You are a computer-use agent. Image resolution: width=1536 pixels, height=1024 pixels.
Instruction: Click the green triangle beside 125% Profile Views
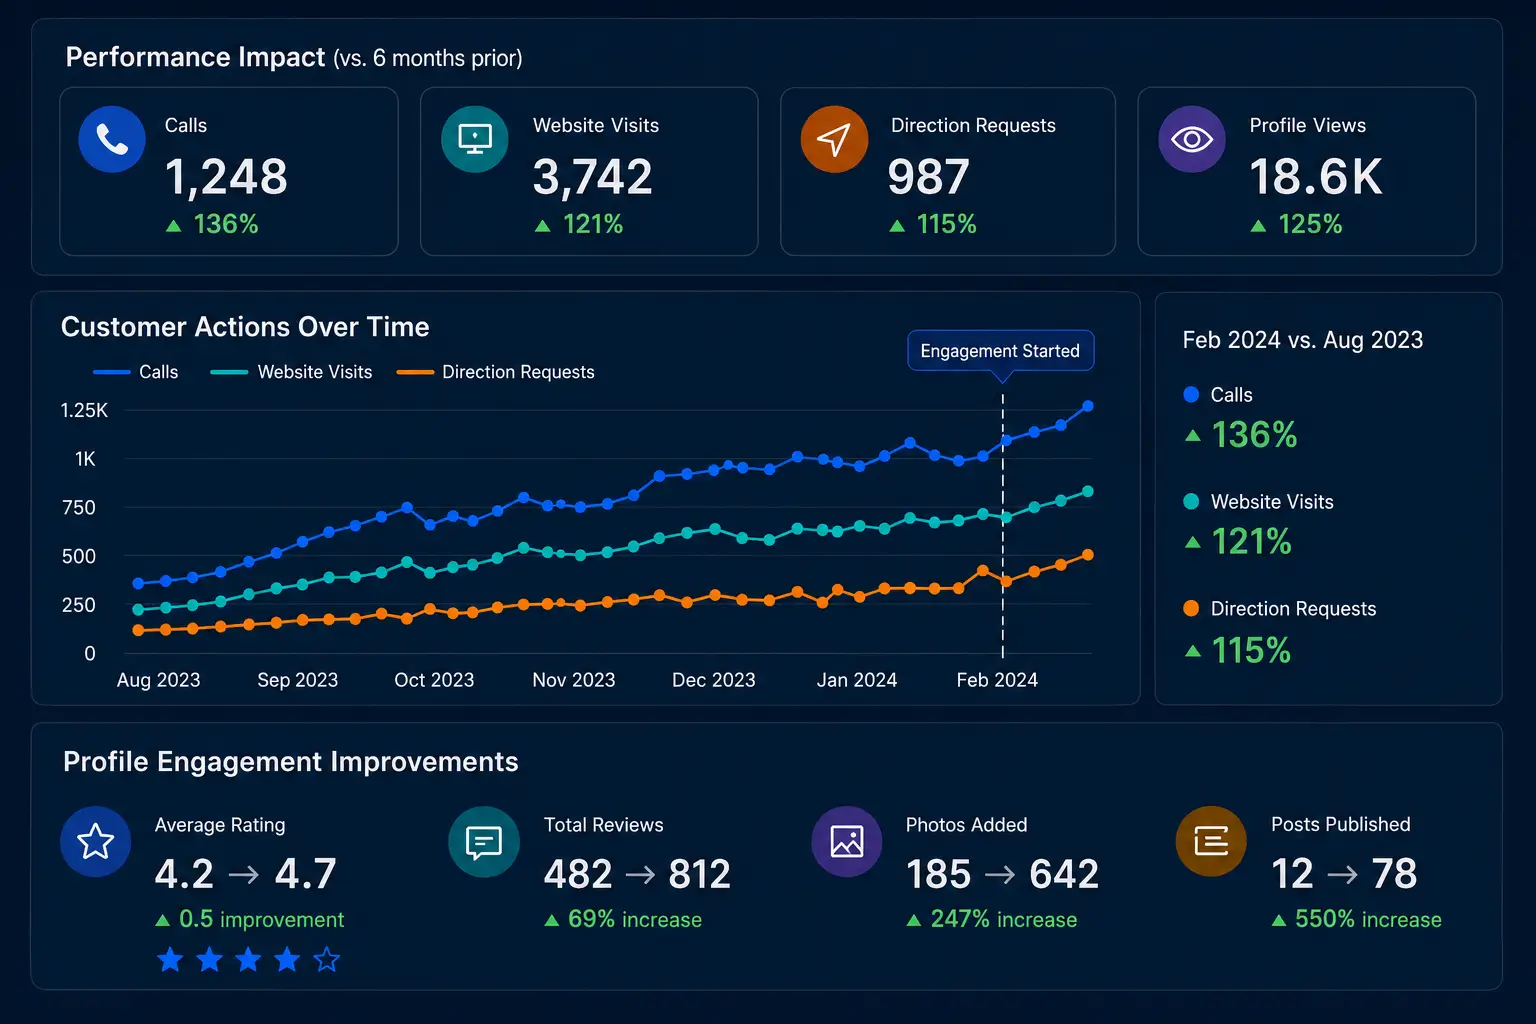click(x=1258, y=226)
